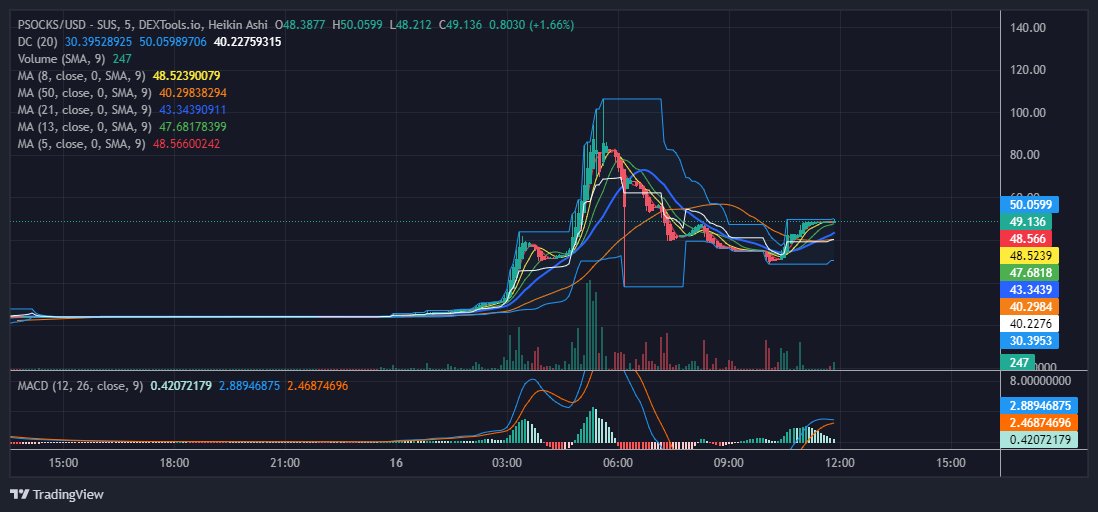Click the DC basis value 40.22759315
1098x512 pixels.
coord(247,42)
